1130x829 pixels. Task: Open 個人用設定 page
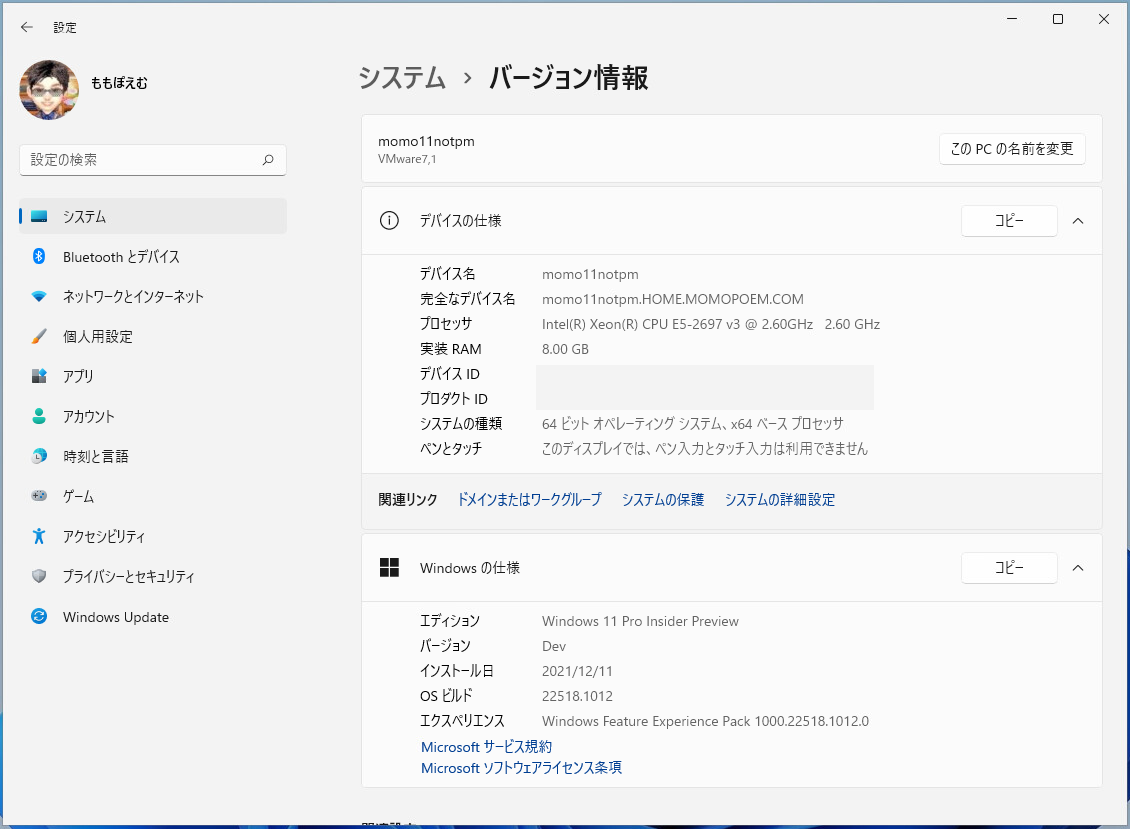click(x=153, y=337)
